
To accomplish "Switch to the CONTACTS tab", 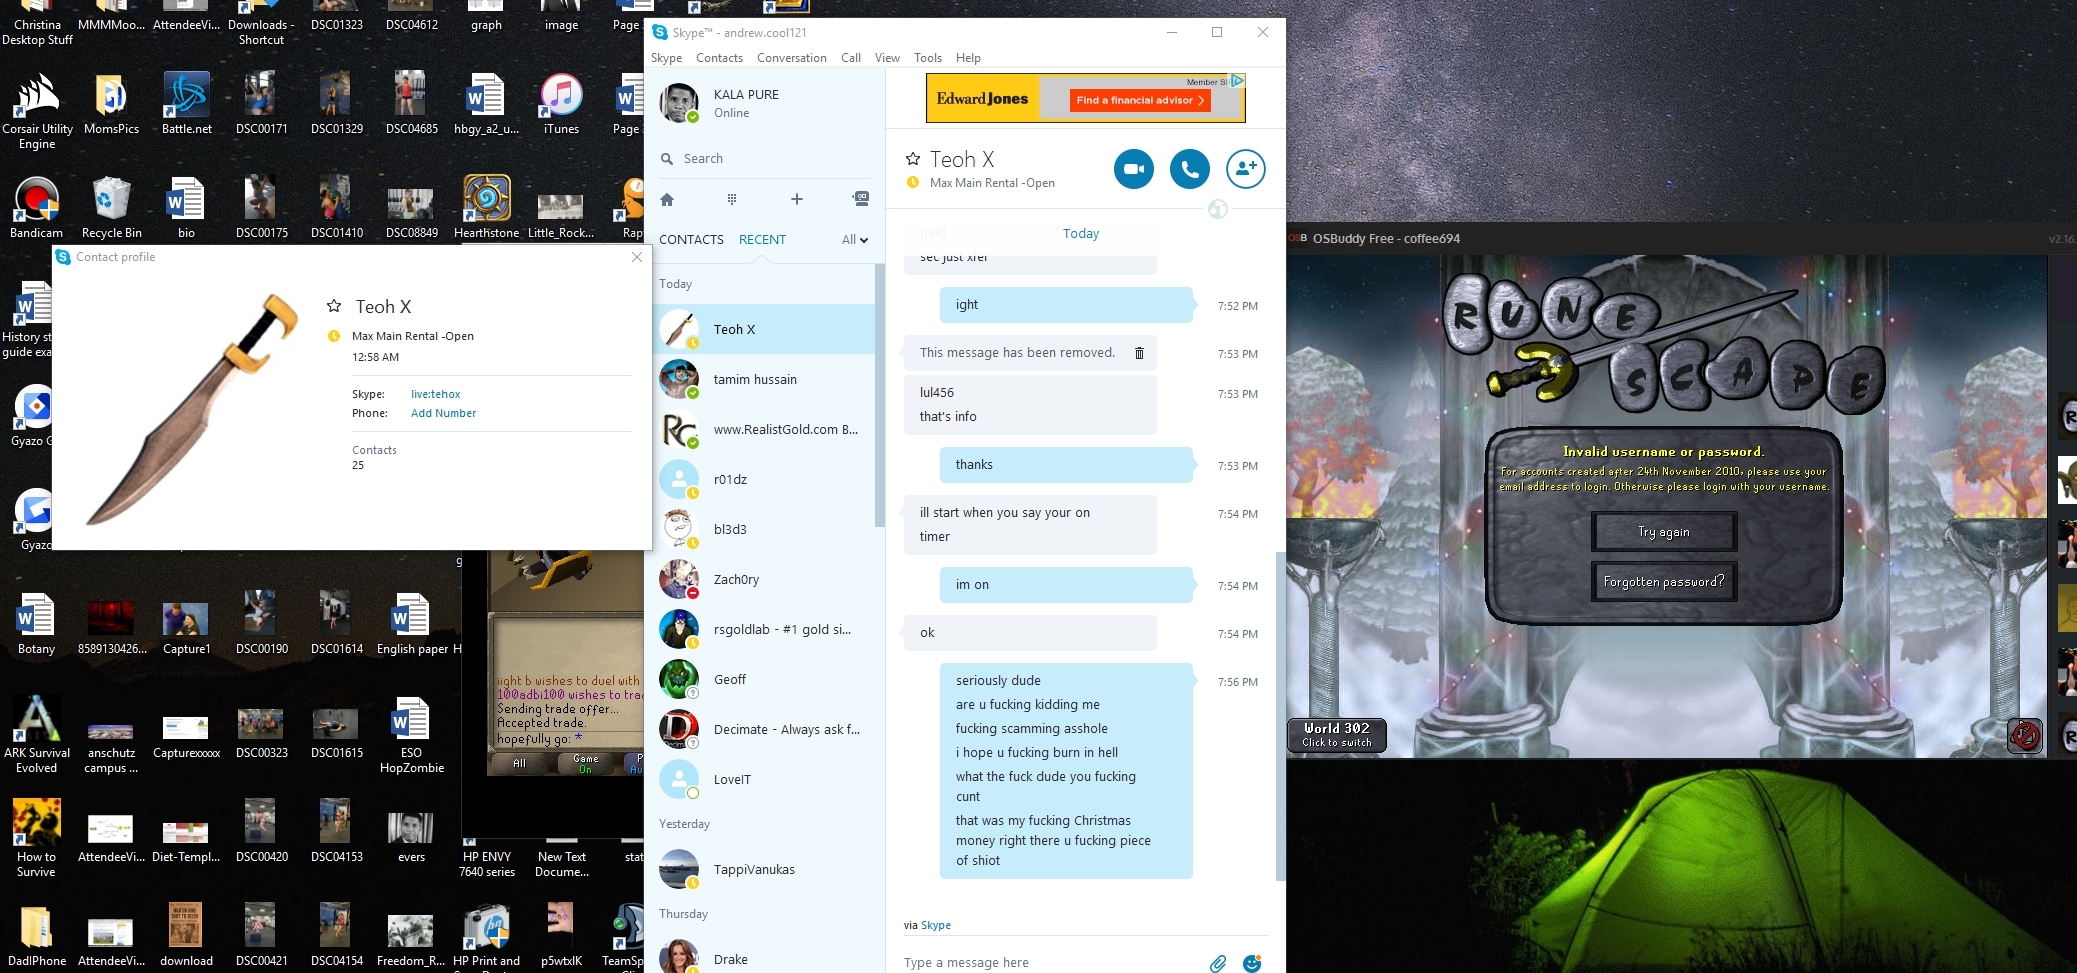I will [691, 240].
